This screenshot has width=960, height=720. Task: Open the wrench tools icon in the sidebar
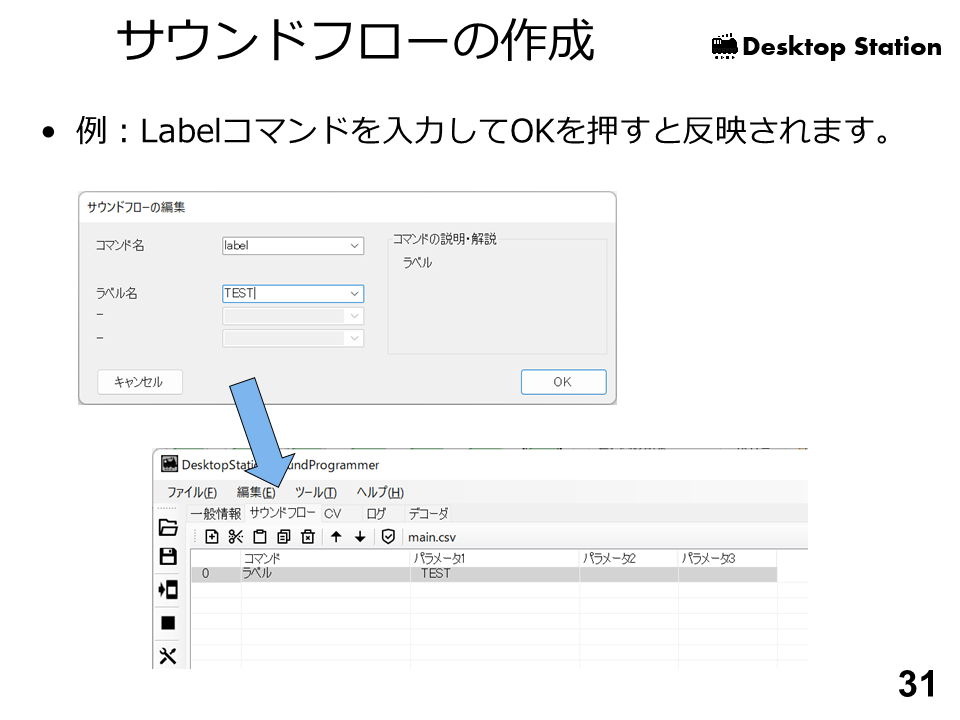[x=168, y=656]
